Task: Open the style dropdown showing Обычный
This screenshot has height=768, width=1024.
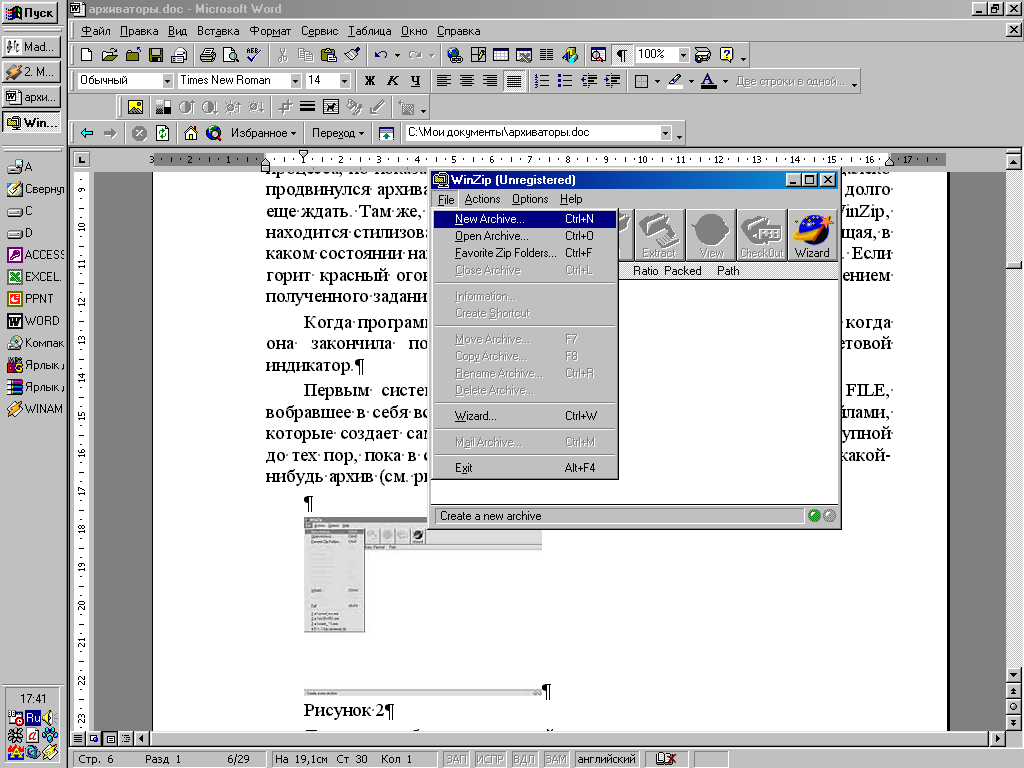Action: click(167, 81)
